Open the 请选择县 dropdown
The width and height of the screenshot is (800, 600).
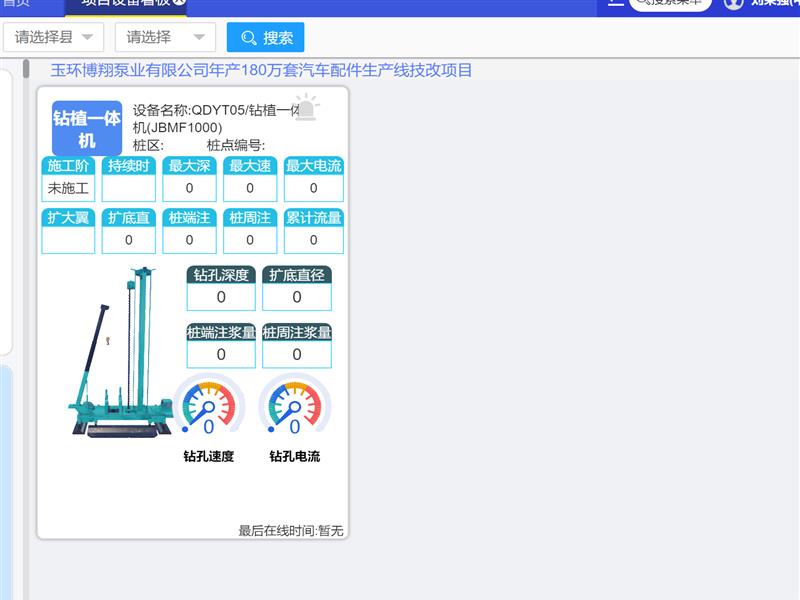click(54, 38)
